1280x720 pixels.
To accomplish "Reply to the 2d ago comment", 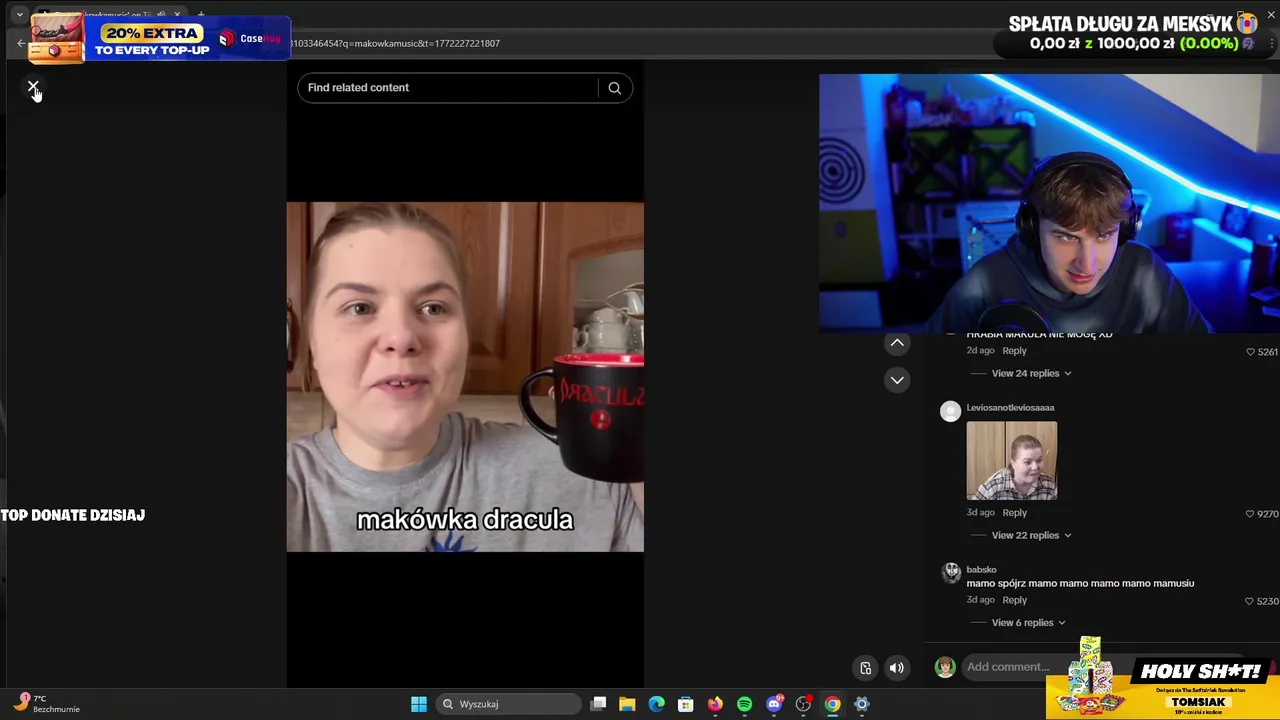I will click(1014, 351).
